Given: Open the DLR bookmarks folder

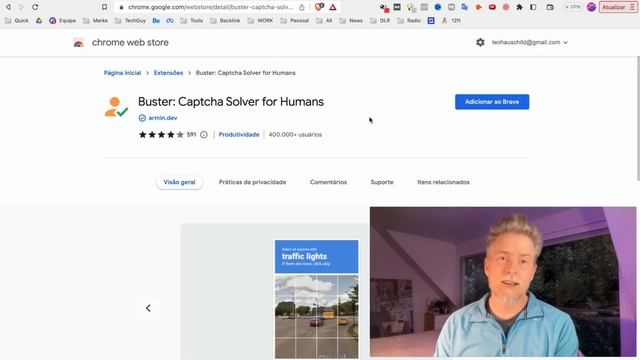Looking at the screenshot, I should click(x=380, y=20).
